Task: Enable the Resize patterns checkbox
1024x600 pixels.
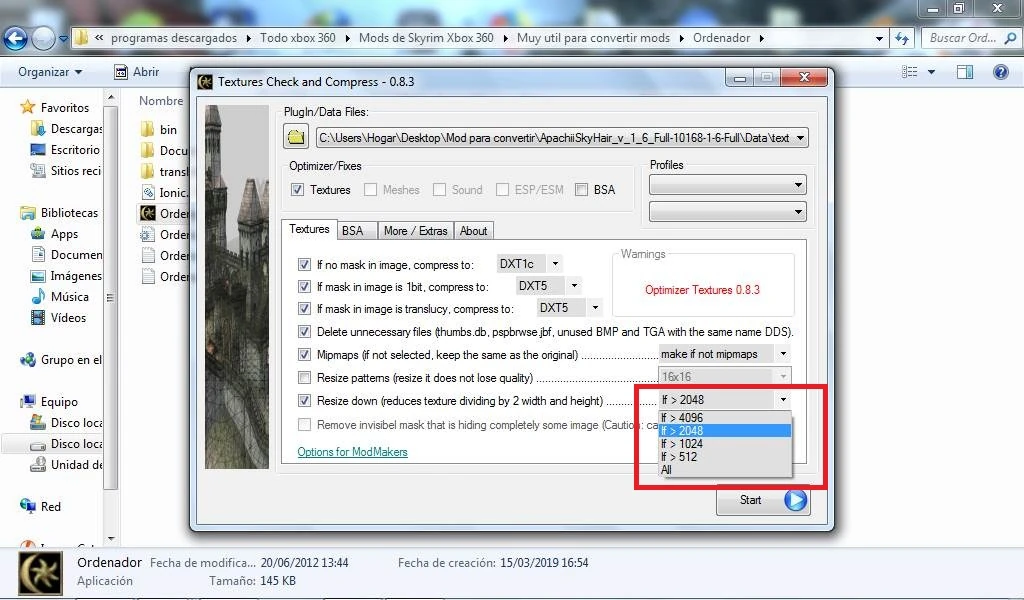Action: (x=304, y=377)
